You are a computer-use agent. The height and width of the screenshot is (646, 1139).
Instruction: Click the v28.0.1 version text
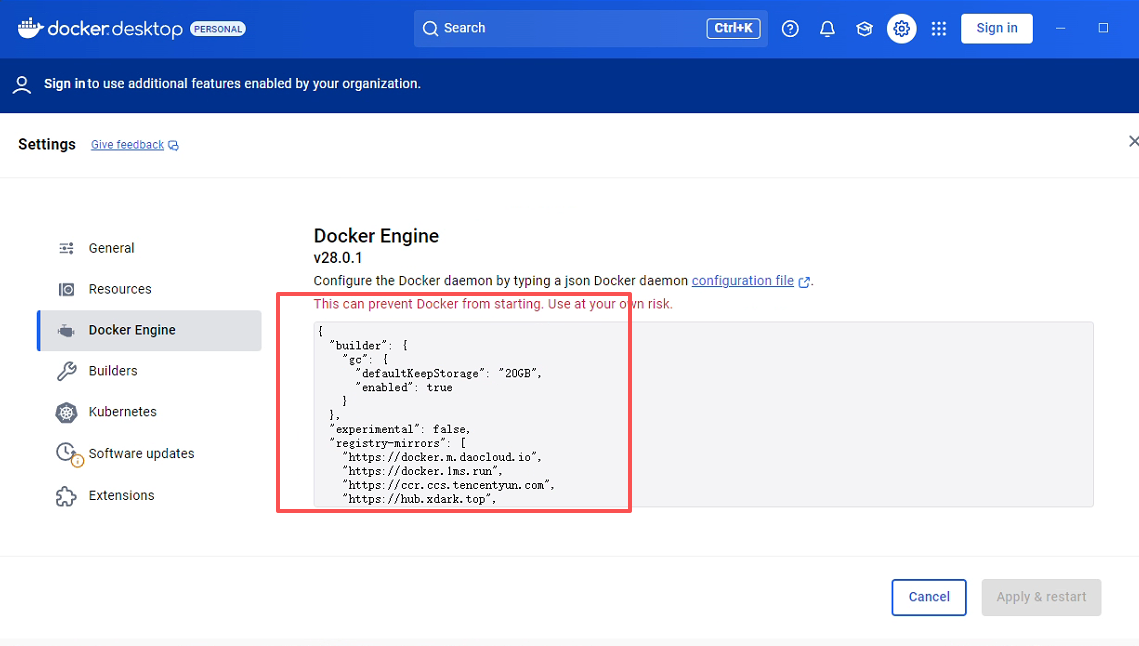coord(338,258)
